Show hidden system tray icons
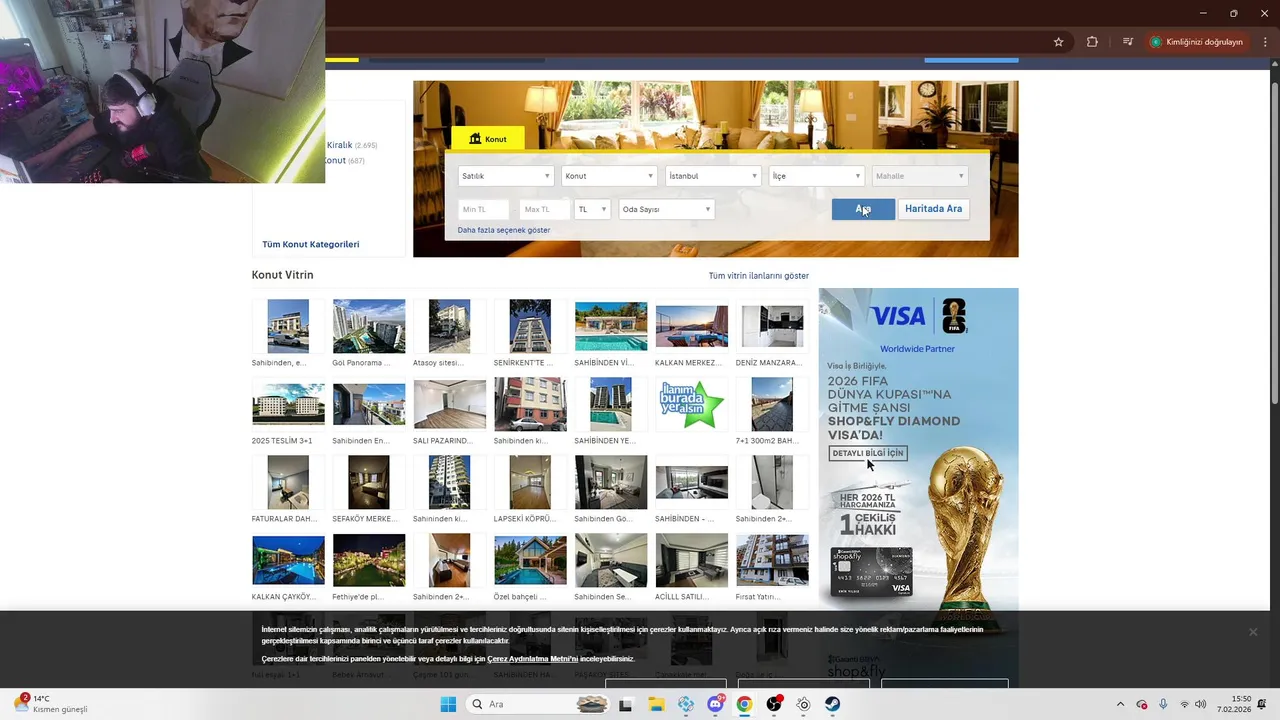The width and height of the screenshot is (1280, 720). coord(1120,704)
